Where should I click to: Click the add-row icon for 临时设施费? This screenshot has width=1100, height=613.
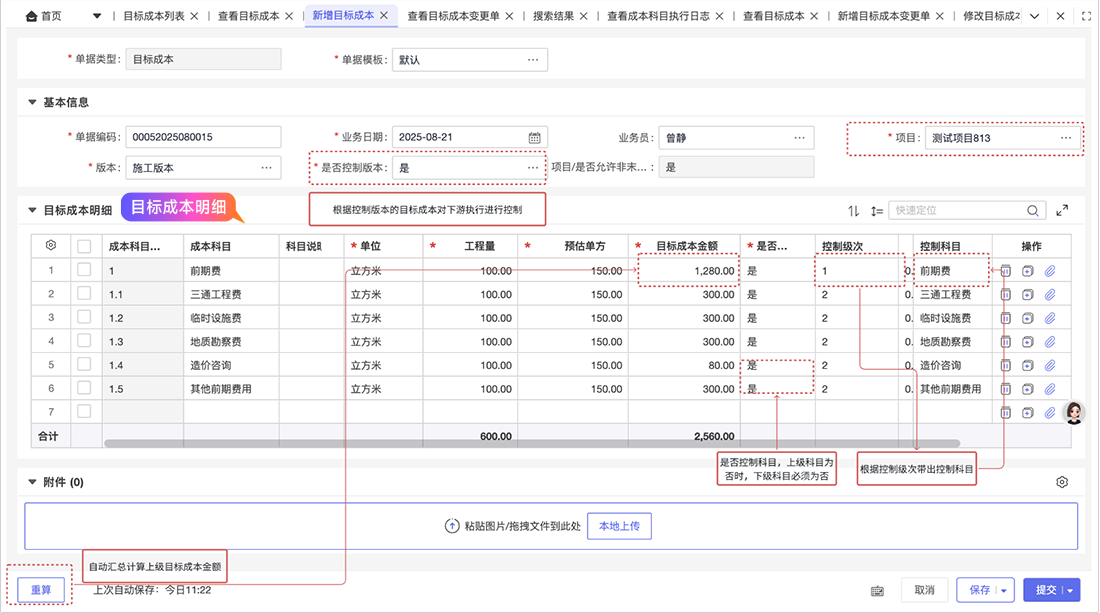point(1028,318)
